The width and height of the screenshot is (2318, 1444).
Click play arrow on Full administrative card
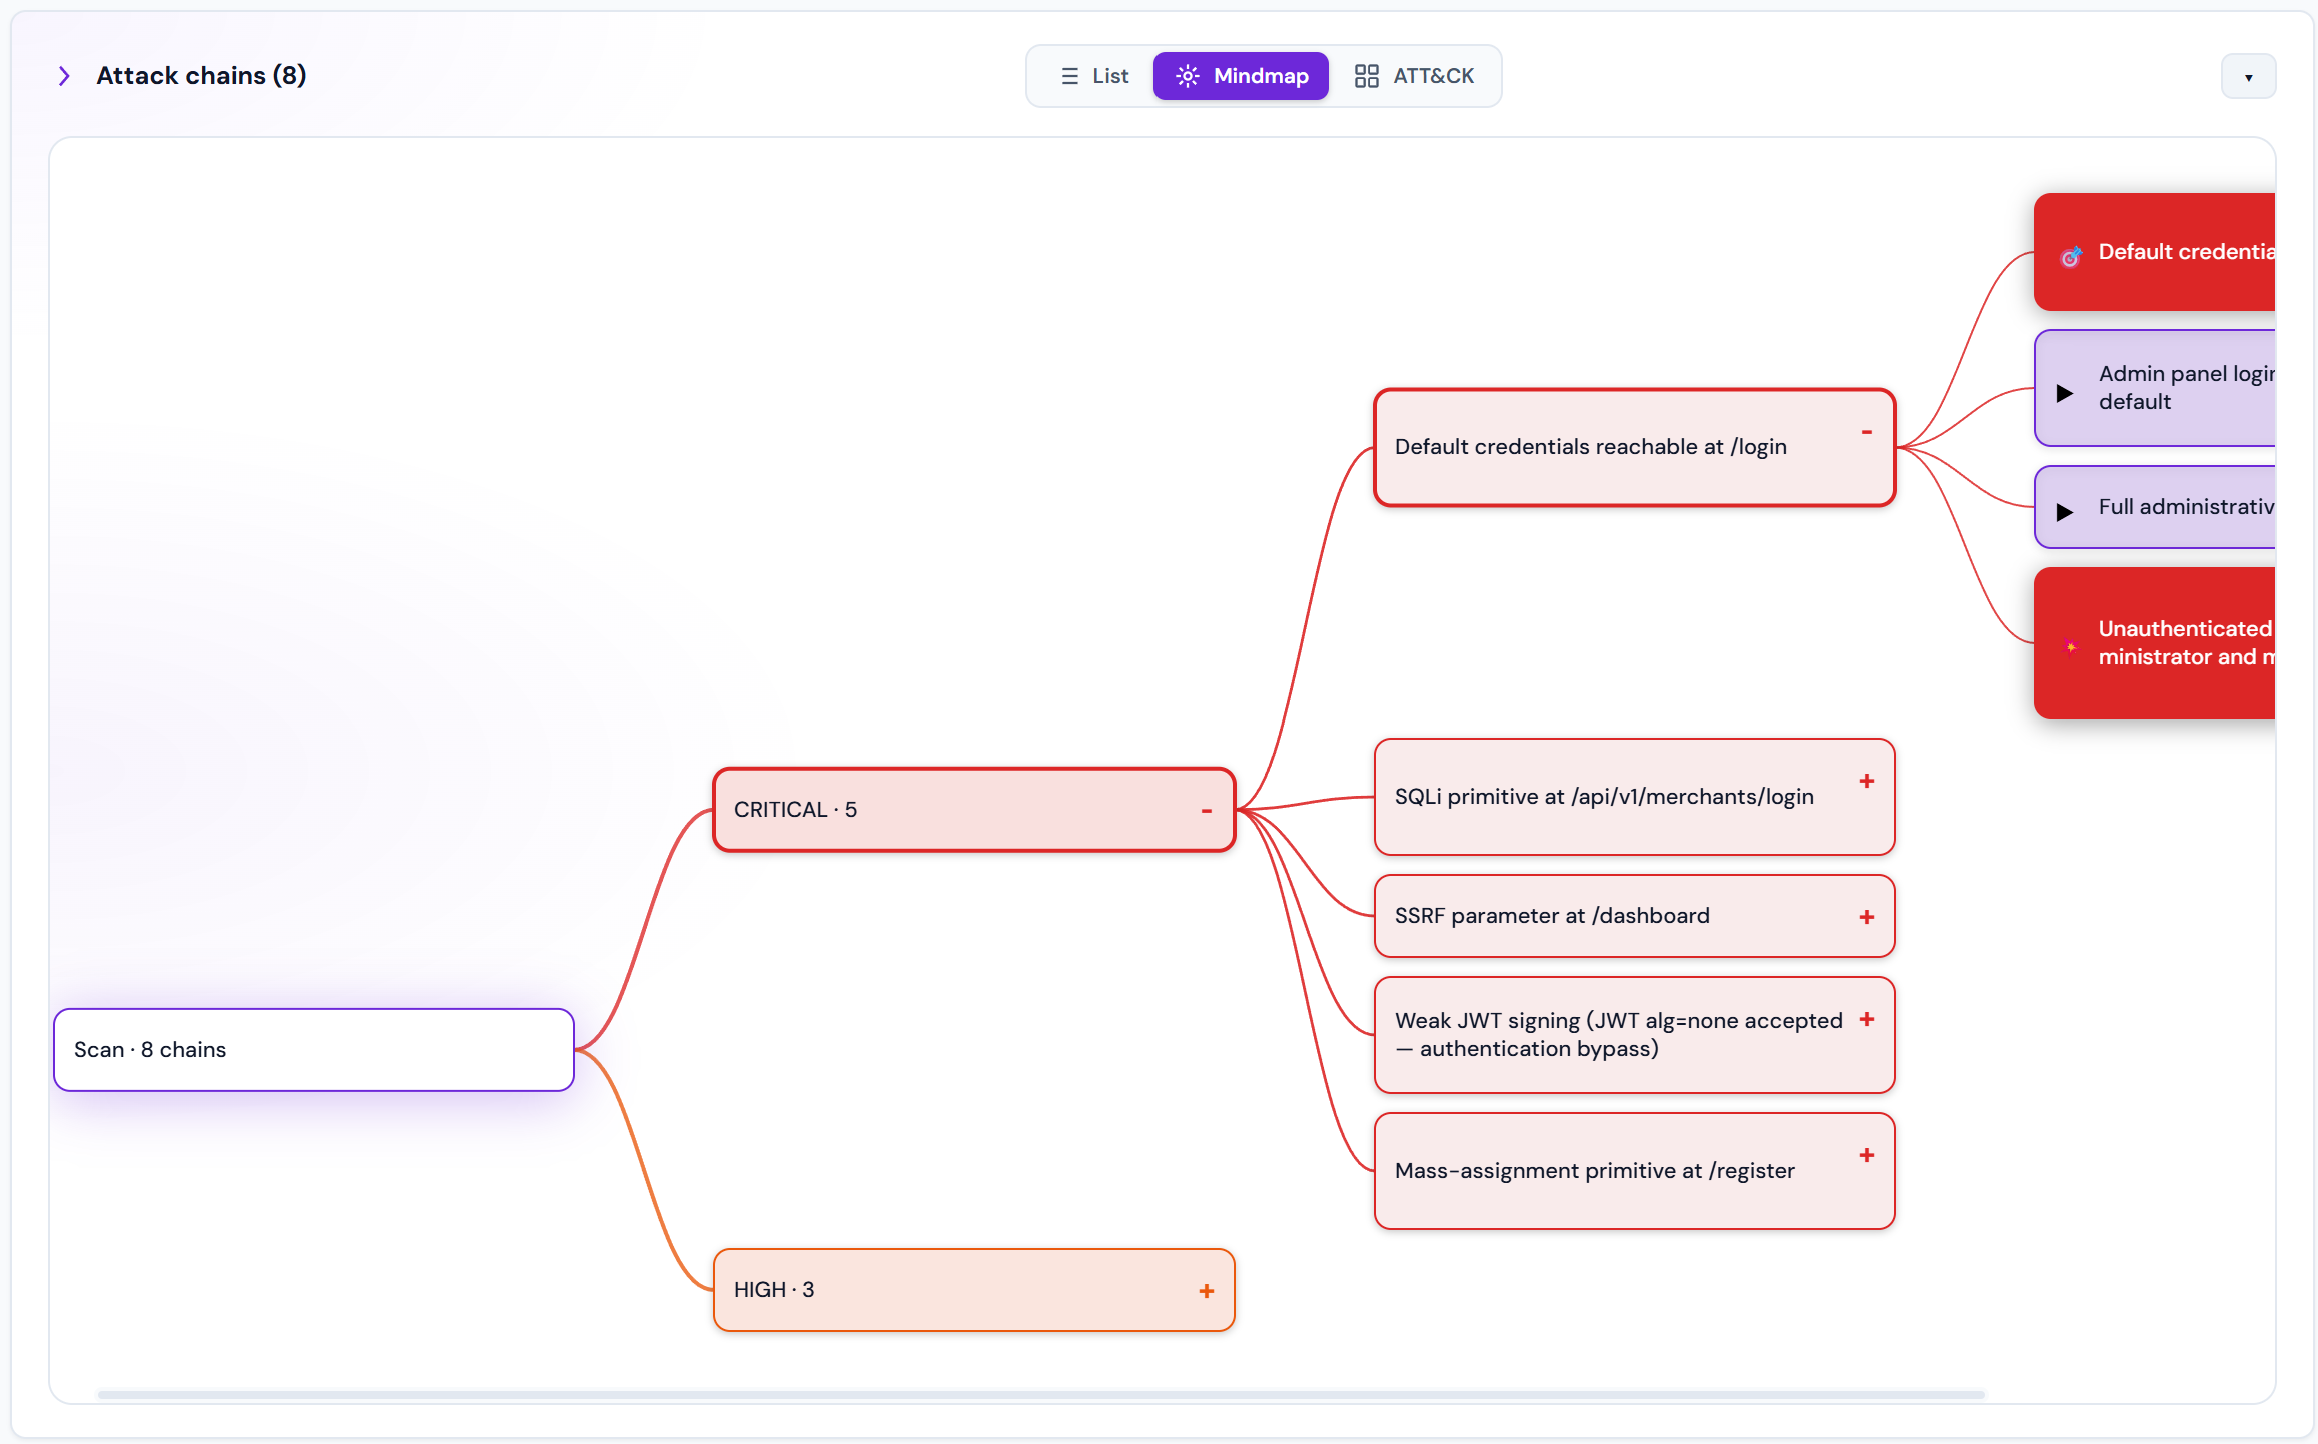pos(2064,512)
